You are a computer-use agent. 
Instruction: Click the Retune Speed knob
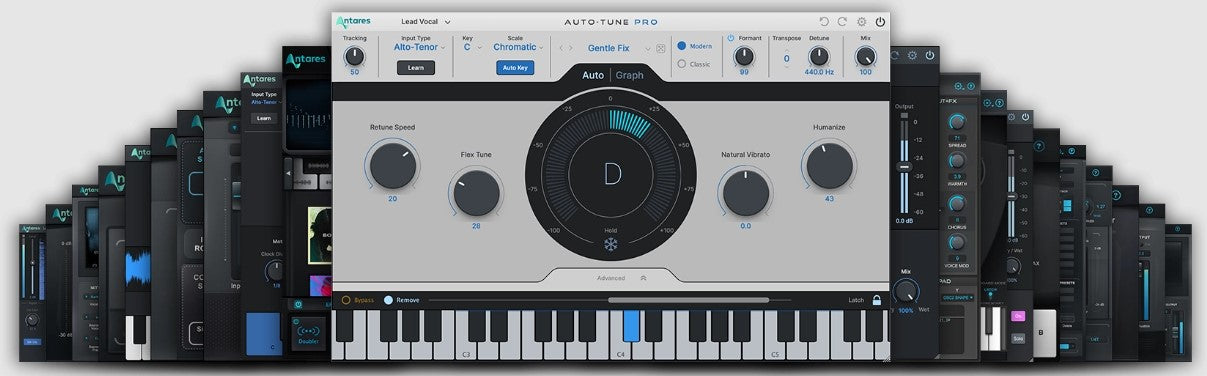(x=392, y=165)
